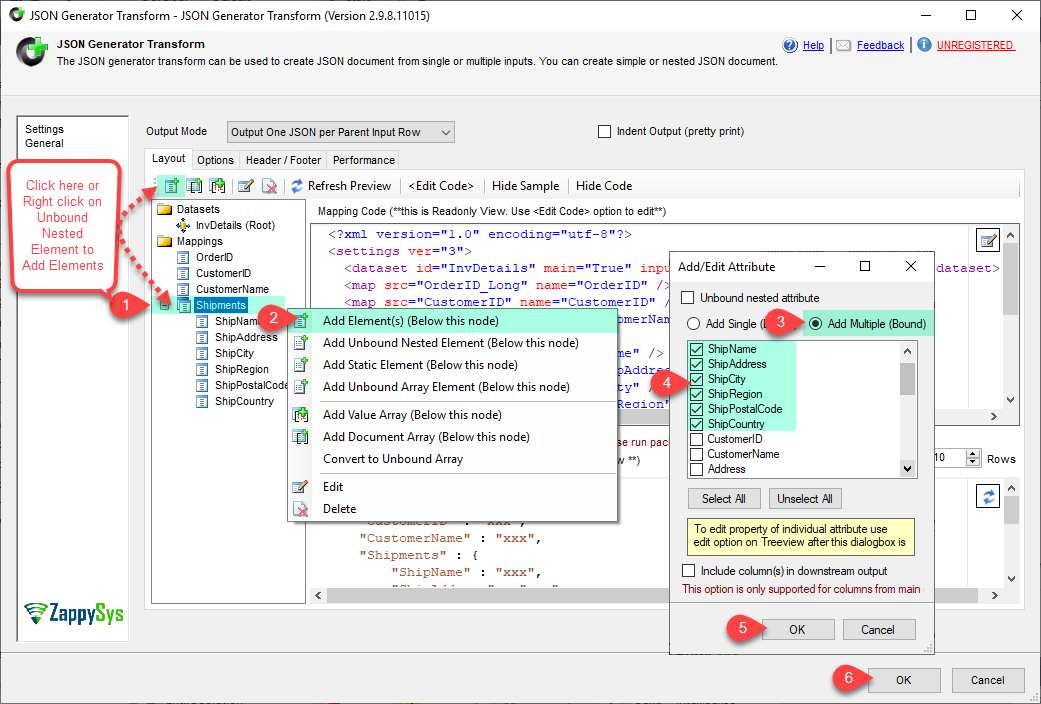
Task: Choose Add Element(s) (Below this node)
Action: pyautogui.click(x=453, y=321)
